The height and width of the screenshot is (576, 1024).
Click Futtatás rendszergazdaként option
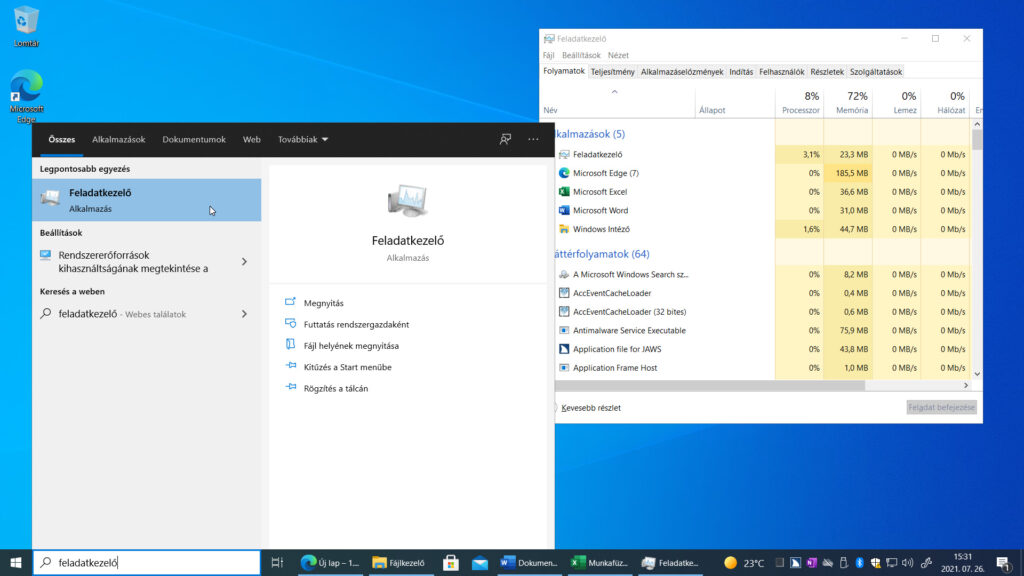(x=356, y=325)
